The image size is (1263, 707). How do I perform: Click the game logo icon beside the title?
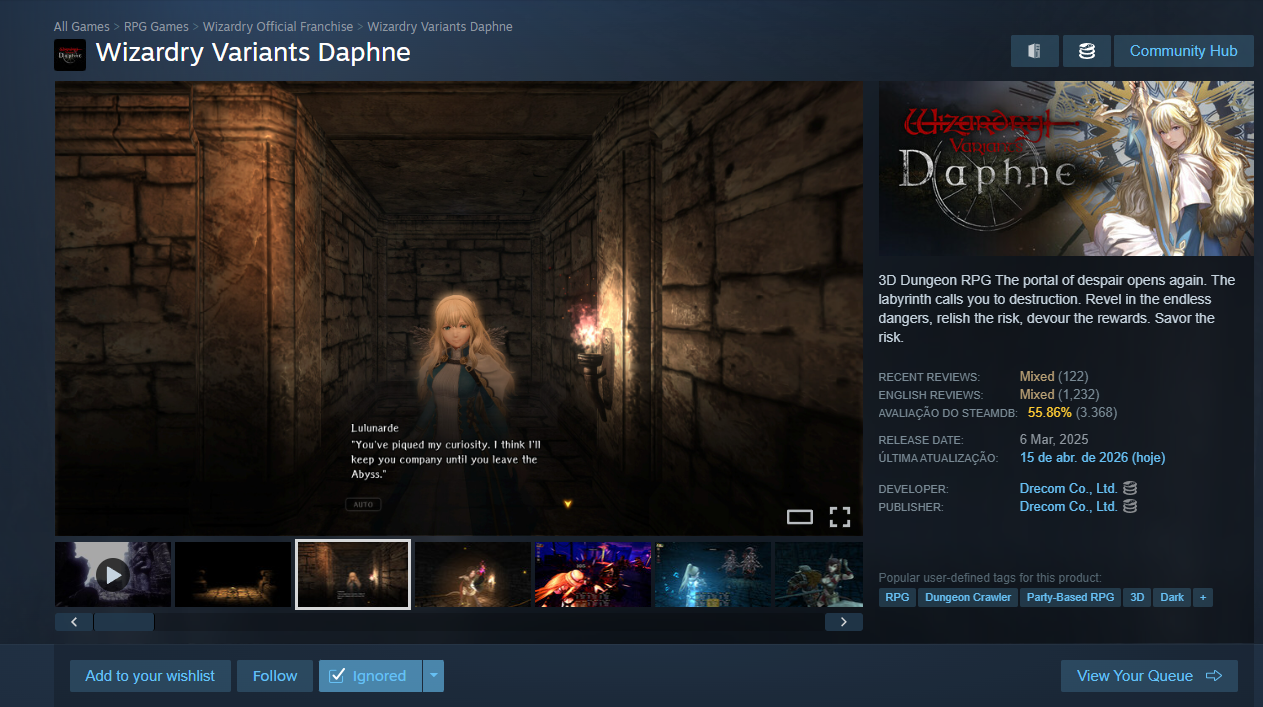[x=70, y=54]
